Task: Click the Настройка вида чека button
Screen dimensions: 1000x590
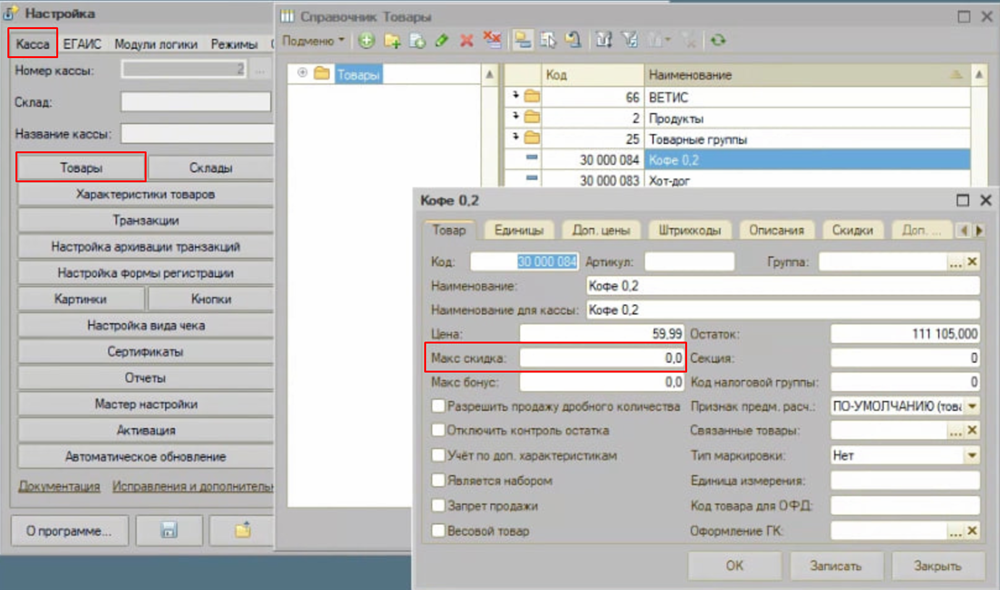Action: tap(145, 325)
